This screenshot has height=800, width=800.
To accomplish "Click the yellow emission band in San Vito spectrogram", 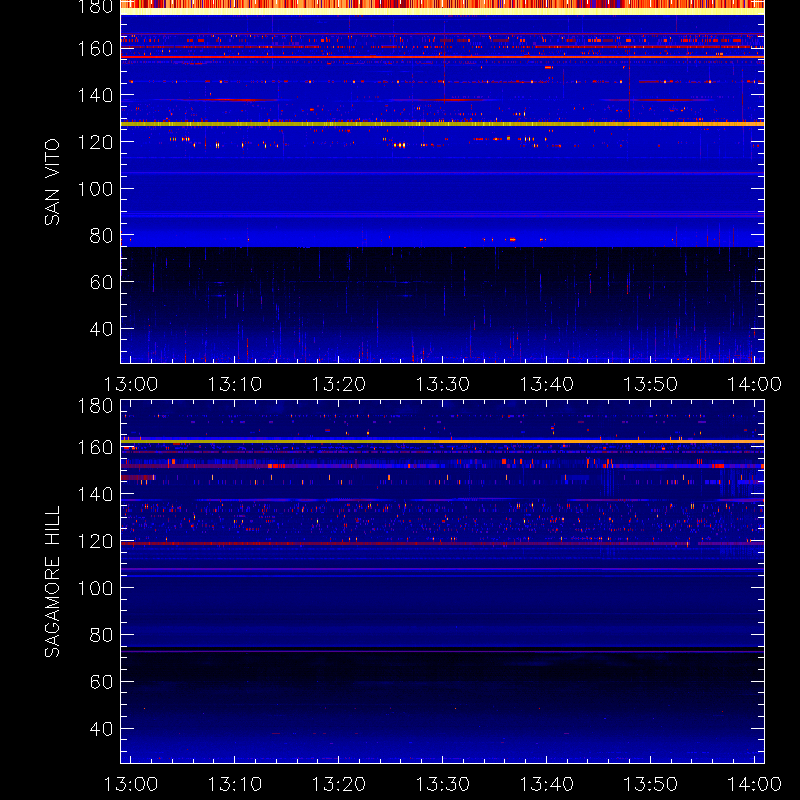I will tap(442, 124).
